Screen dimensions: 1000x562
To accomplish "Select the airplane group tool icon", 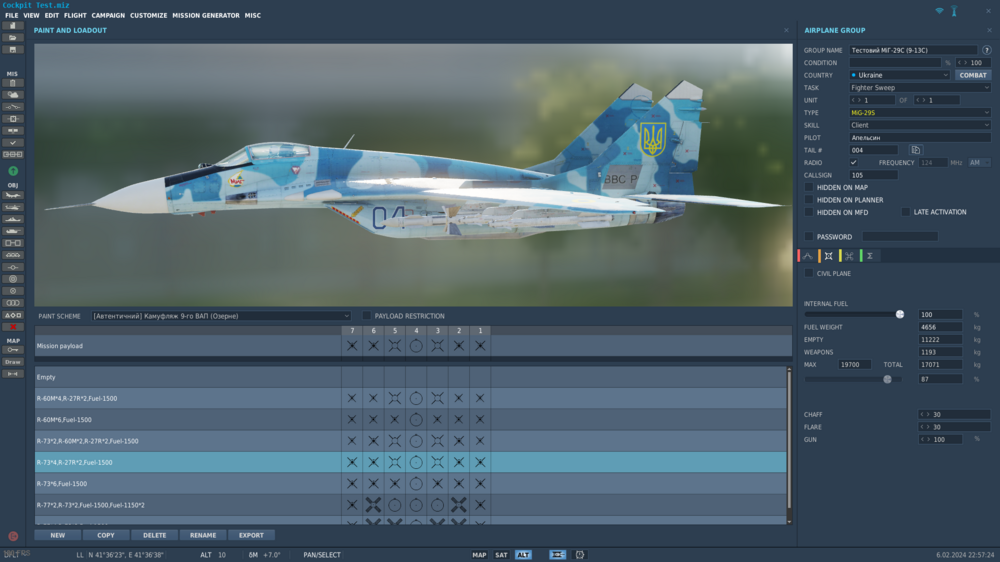I will coord(13,195).
